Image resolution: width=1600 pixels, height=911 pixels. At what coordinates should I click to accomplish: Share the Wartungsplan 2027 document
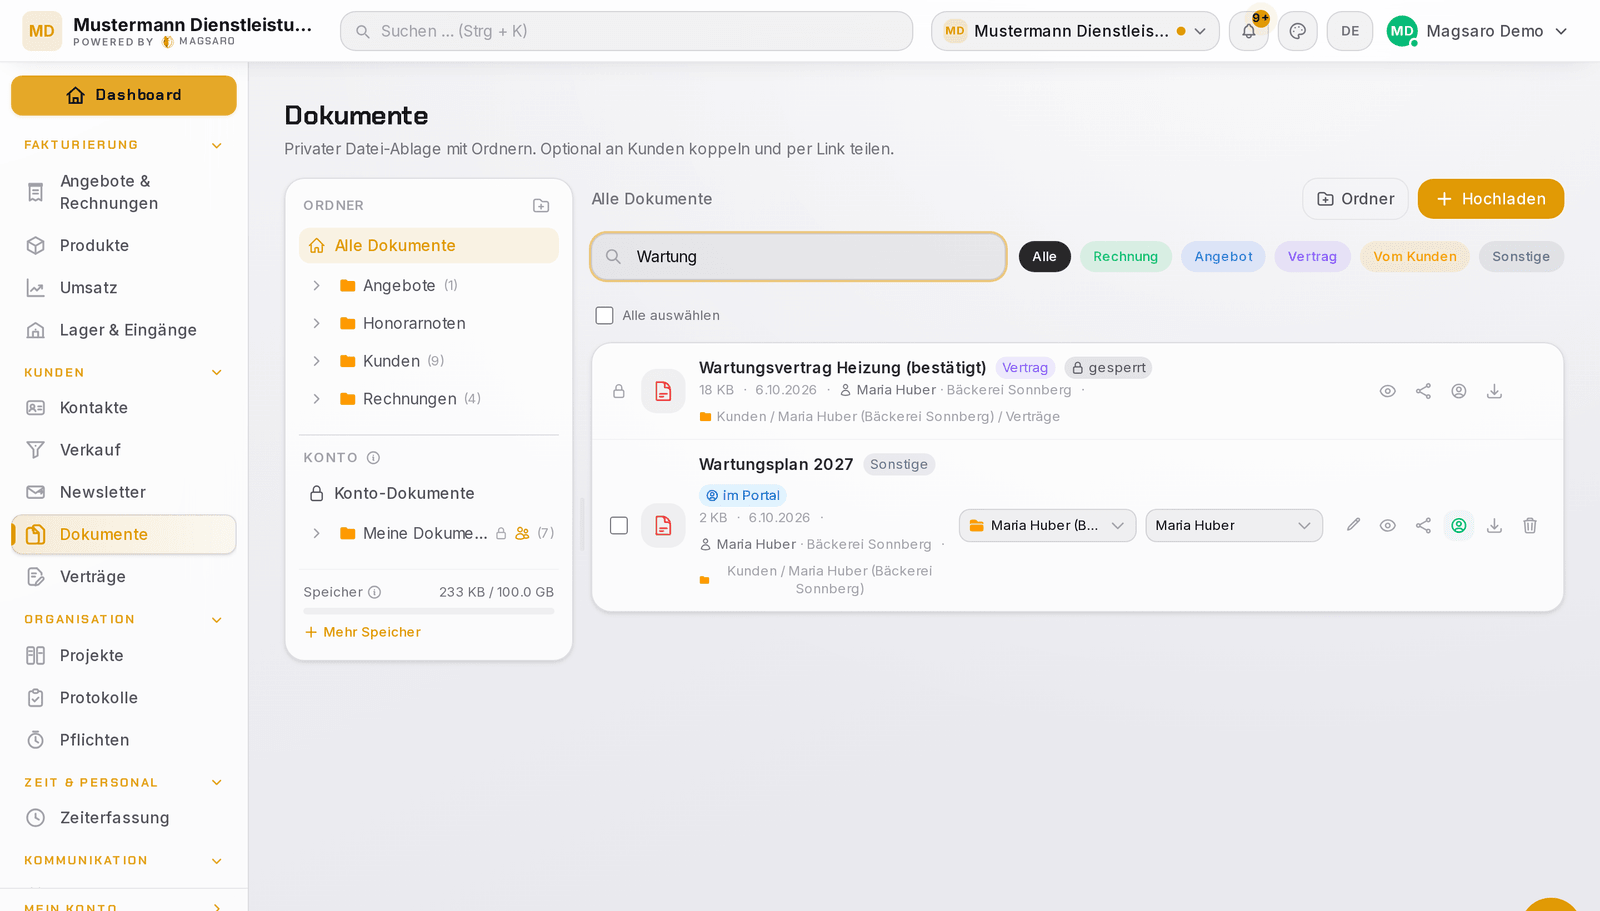point(1423,525)
